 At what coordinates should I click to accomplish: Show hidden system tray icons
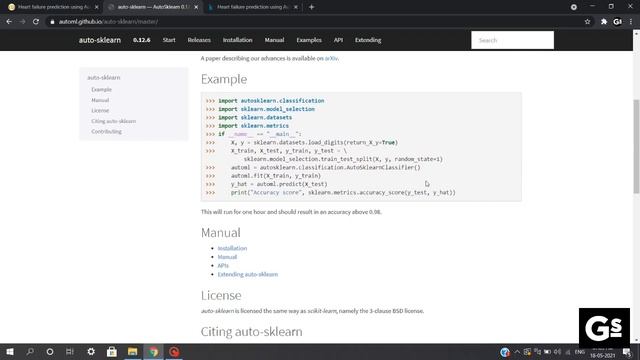(517, 352)
